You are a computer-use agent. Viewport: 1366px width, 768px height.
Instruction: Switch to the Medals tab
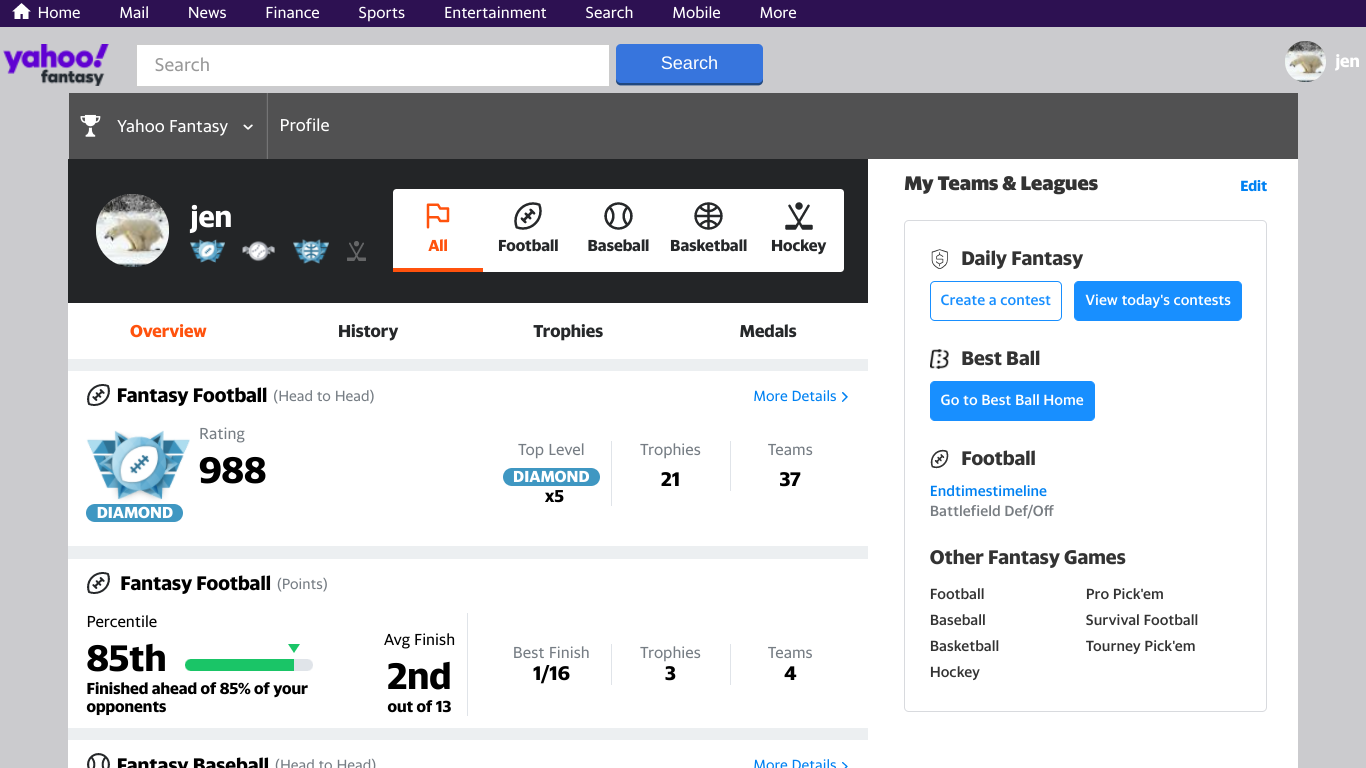[768, 331]
